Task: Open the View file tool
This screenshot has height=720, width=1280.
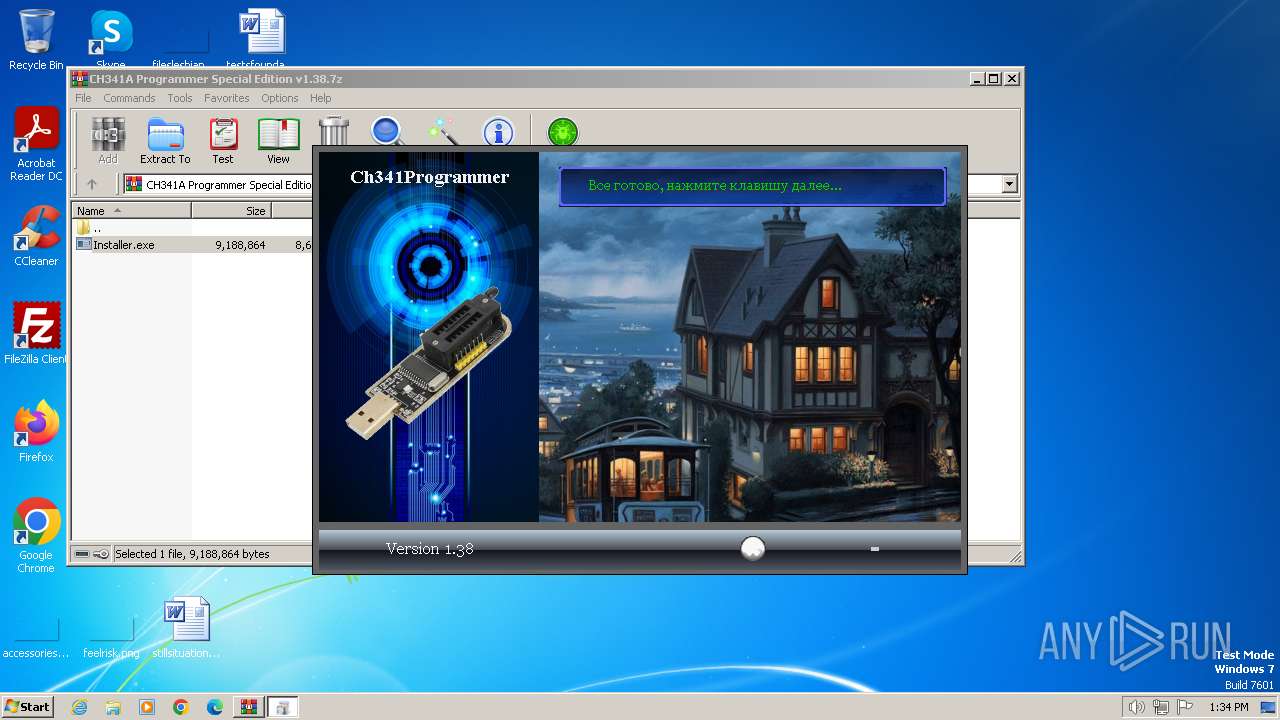Action: 278,141
